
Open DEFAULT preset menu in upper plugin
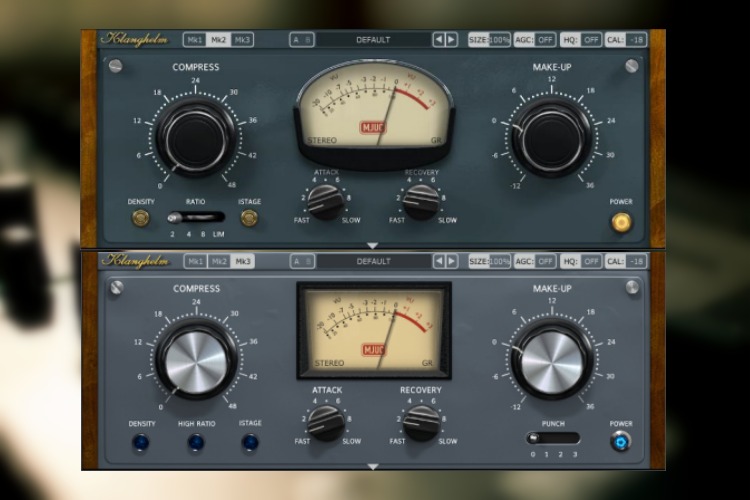pos(373,40)
